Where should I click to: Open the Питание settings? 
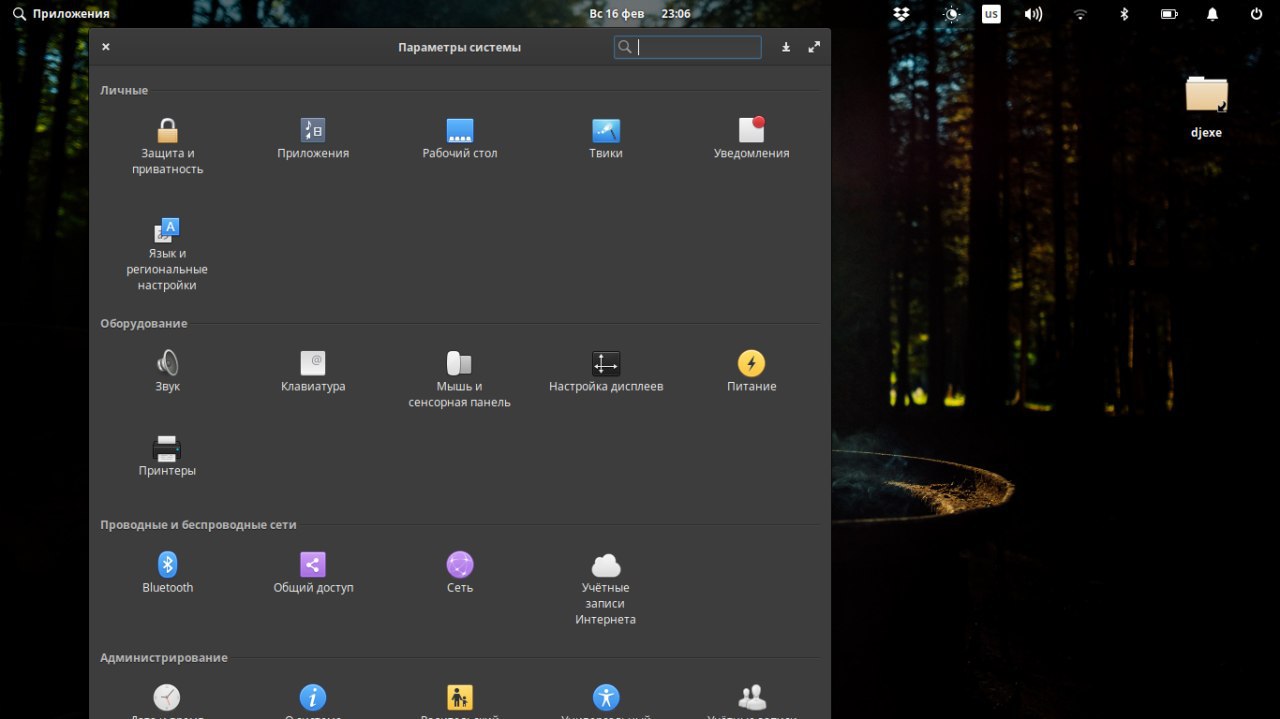(x=752, y=371)
